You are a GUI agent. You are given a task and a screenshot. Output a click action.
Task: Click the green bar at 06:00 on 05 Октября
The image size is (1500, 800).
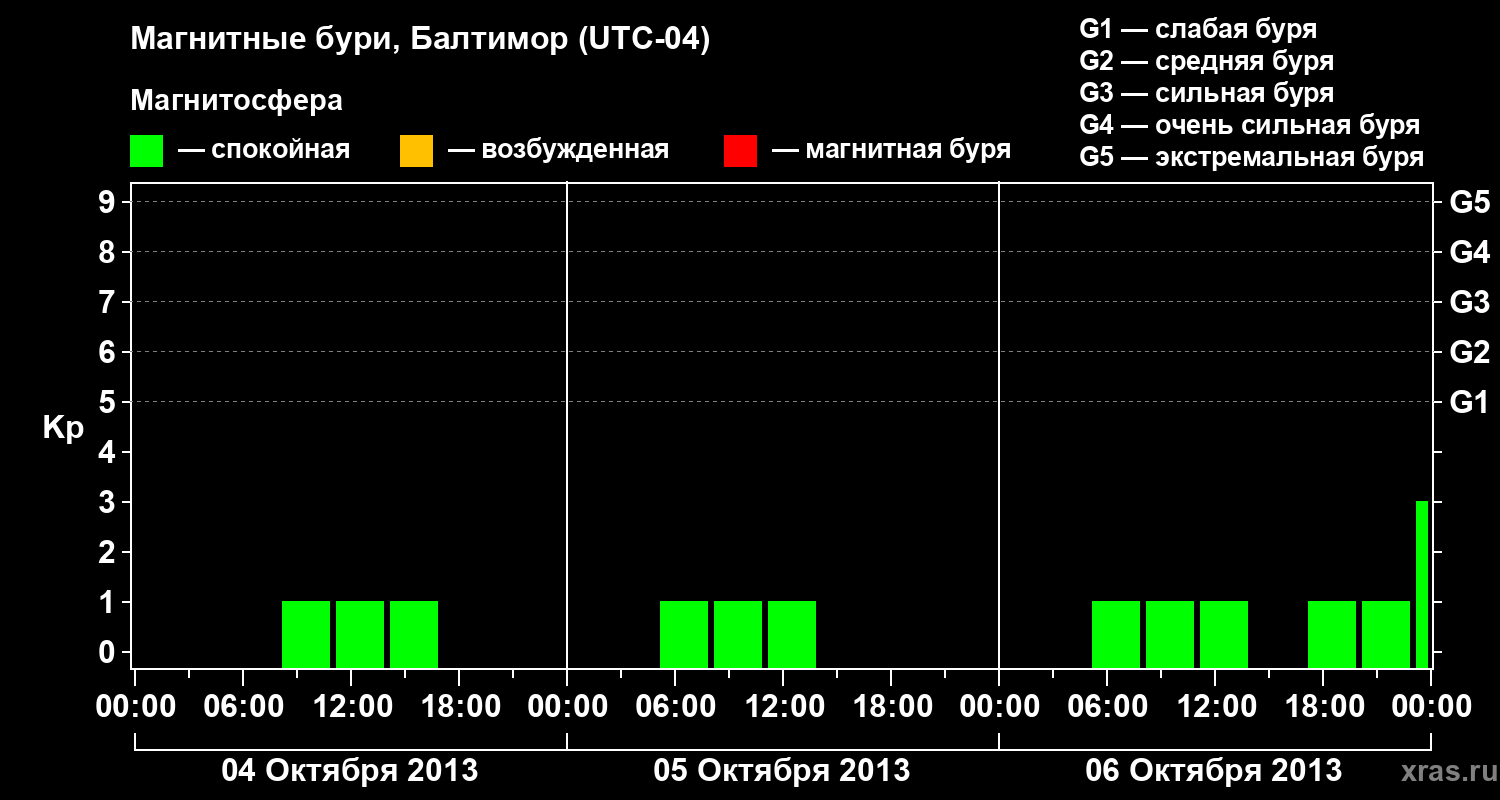pos(684,634)
